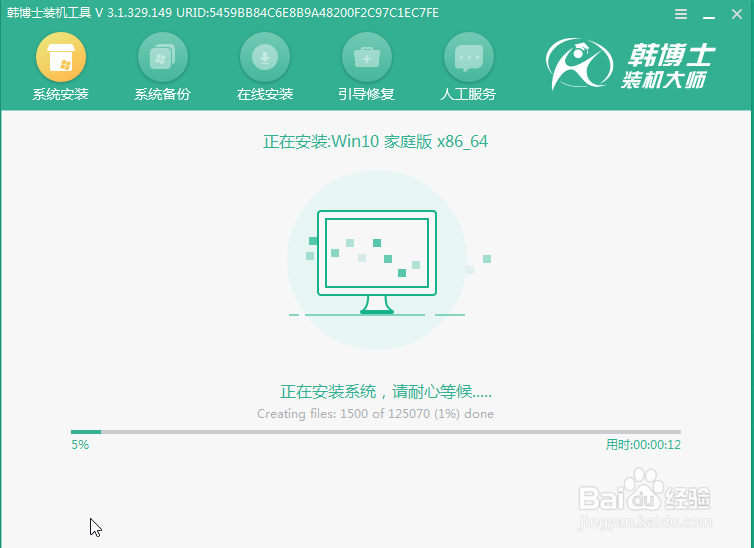Click the 引导修复 label
This screenshot has height=548, width=754.
point(366,94)
